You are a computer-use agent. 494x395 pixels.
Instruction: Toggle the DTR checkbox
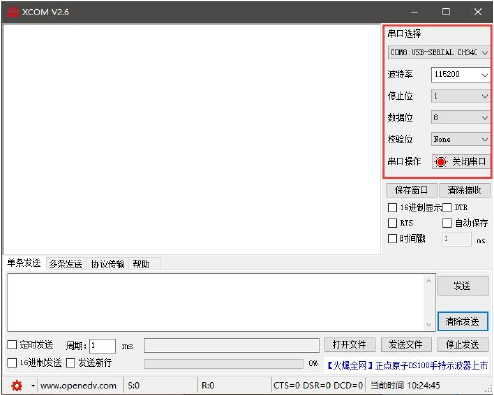click(447, 208)
